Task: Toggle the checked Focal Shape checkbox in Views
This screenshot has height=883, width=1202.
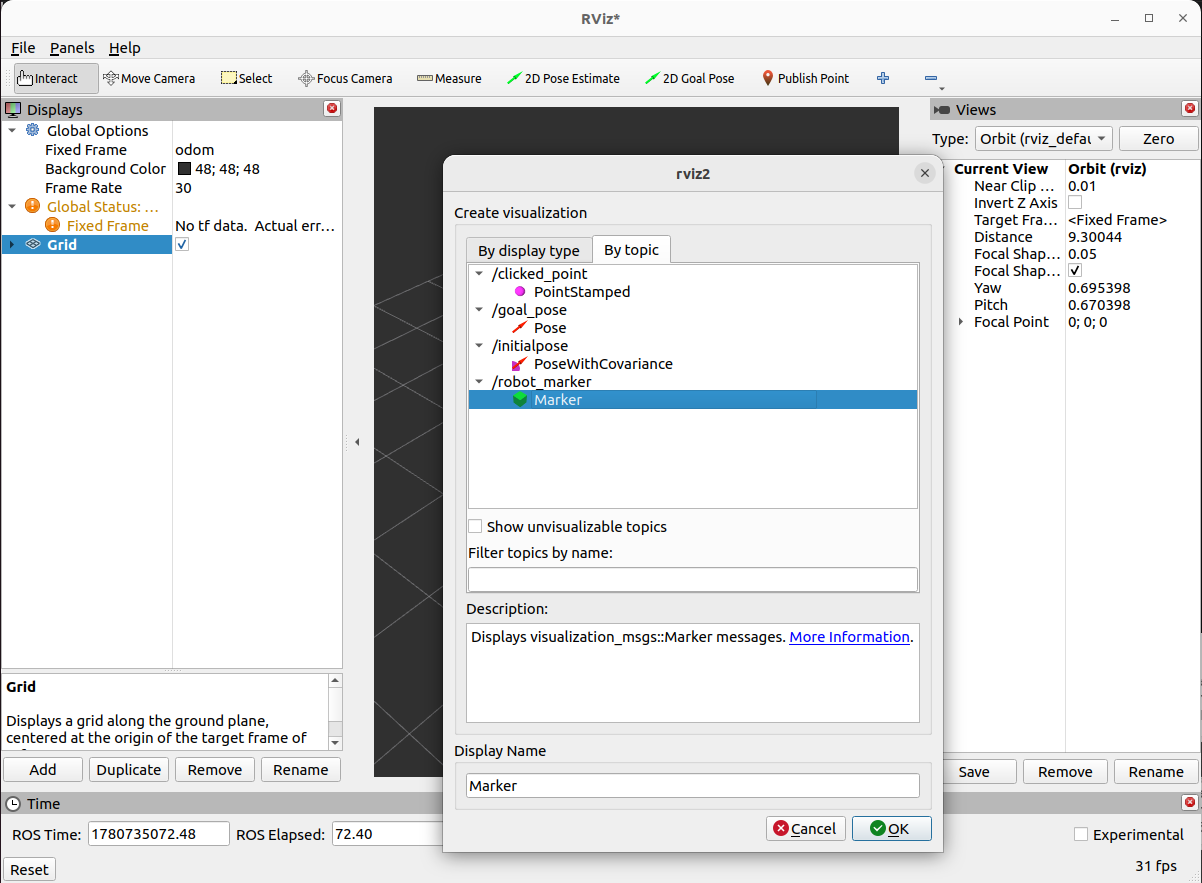Action: click(1075, 271)
